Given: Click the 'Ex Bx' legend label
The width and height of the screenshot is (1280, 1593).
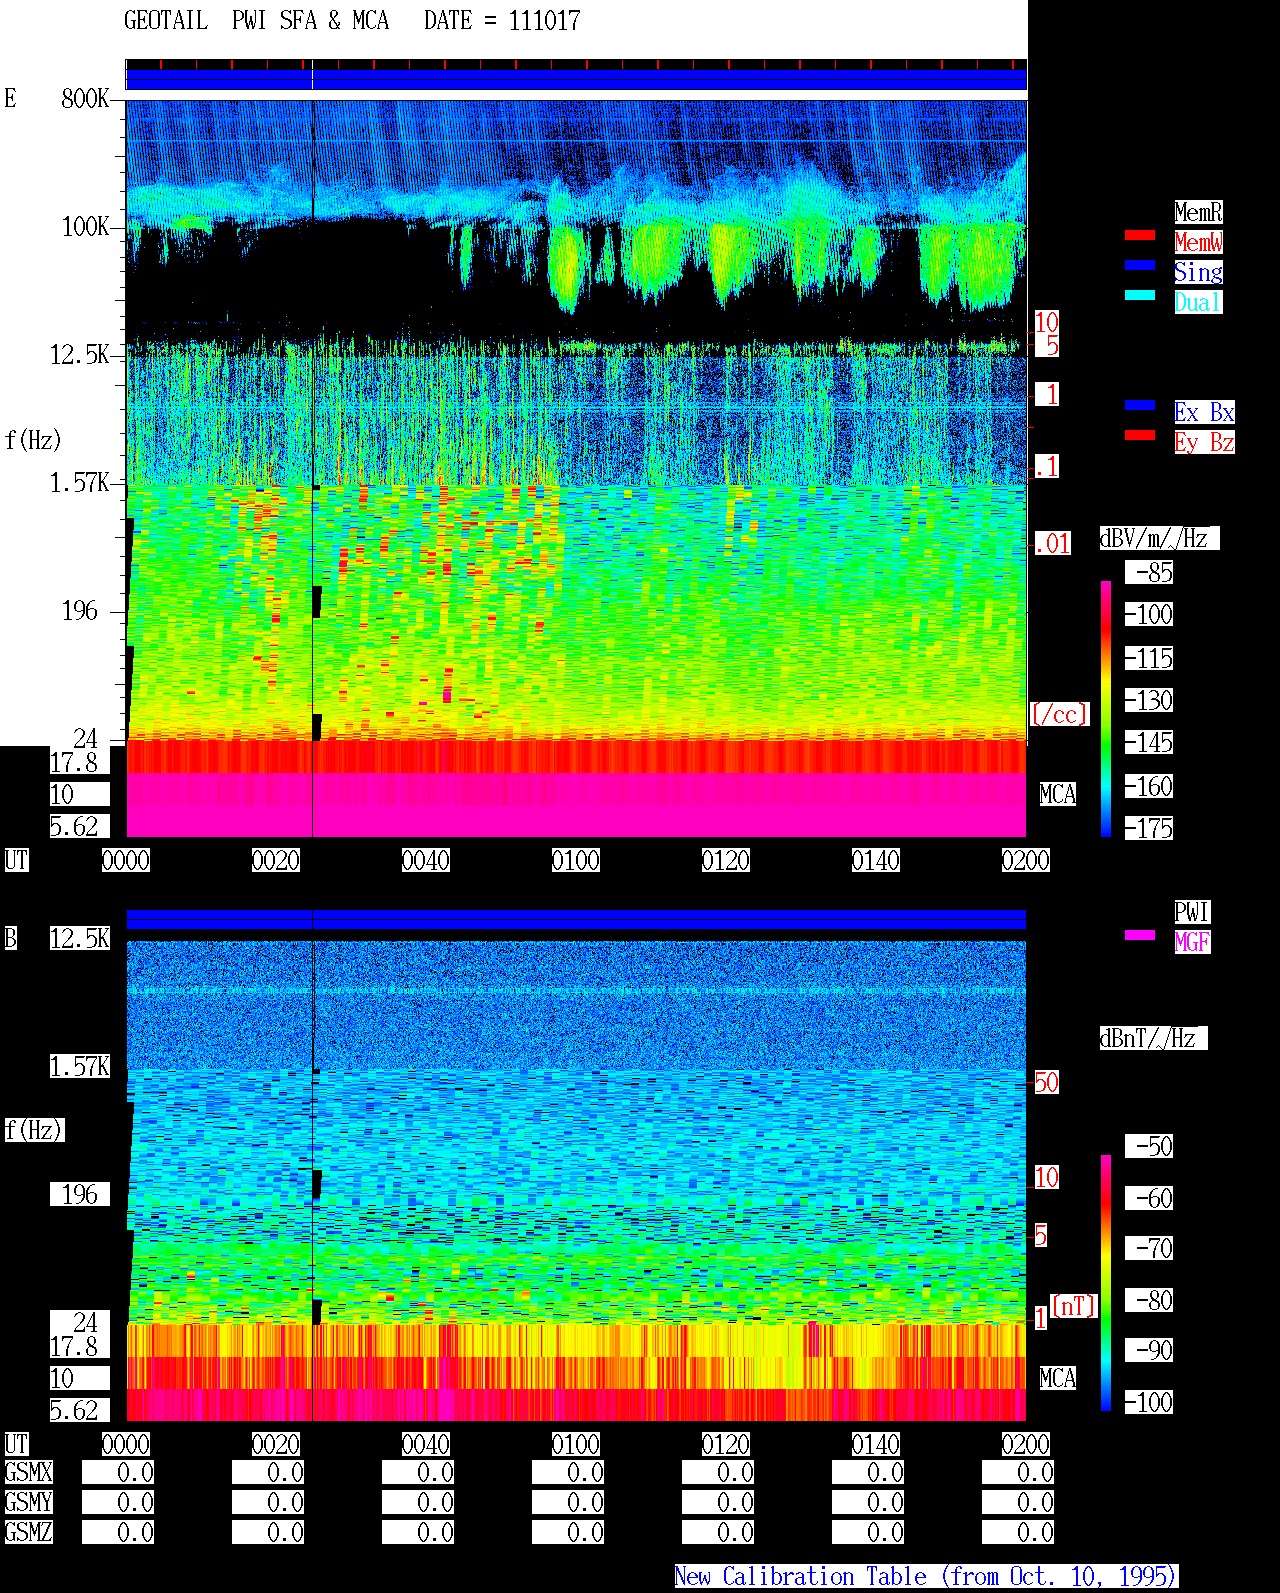Looking at the screenshot, I should [x=1204, y=412].
